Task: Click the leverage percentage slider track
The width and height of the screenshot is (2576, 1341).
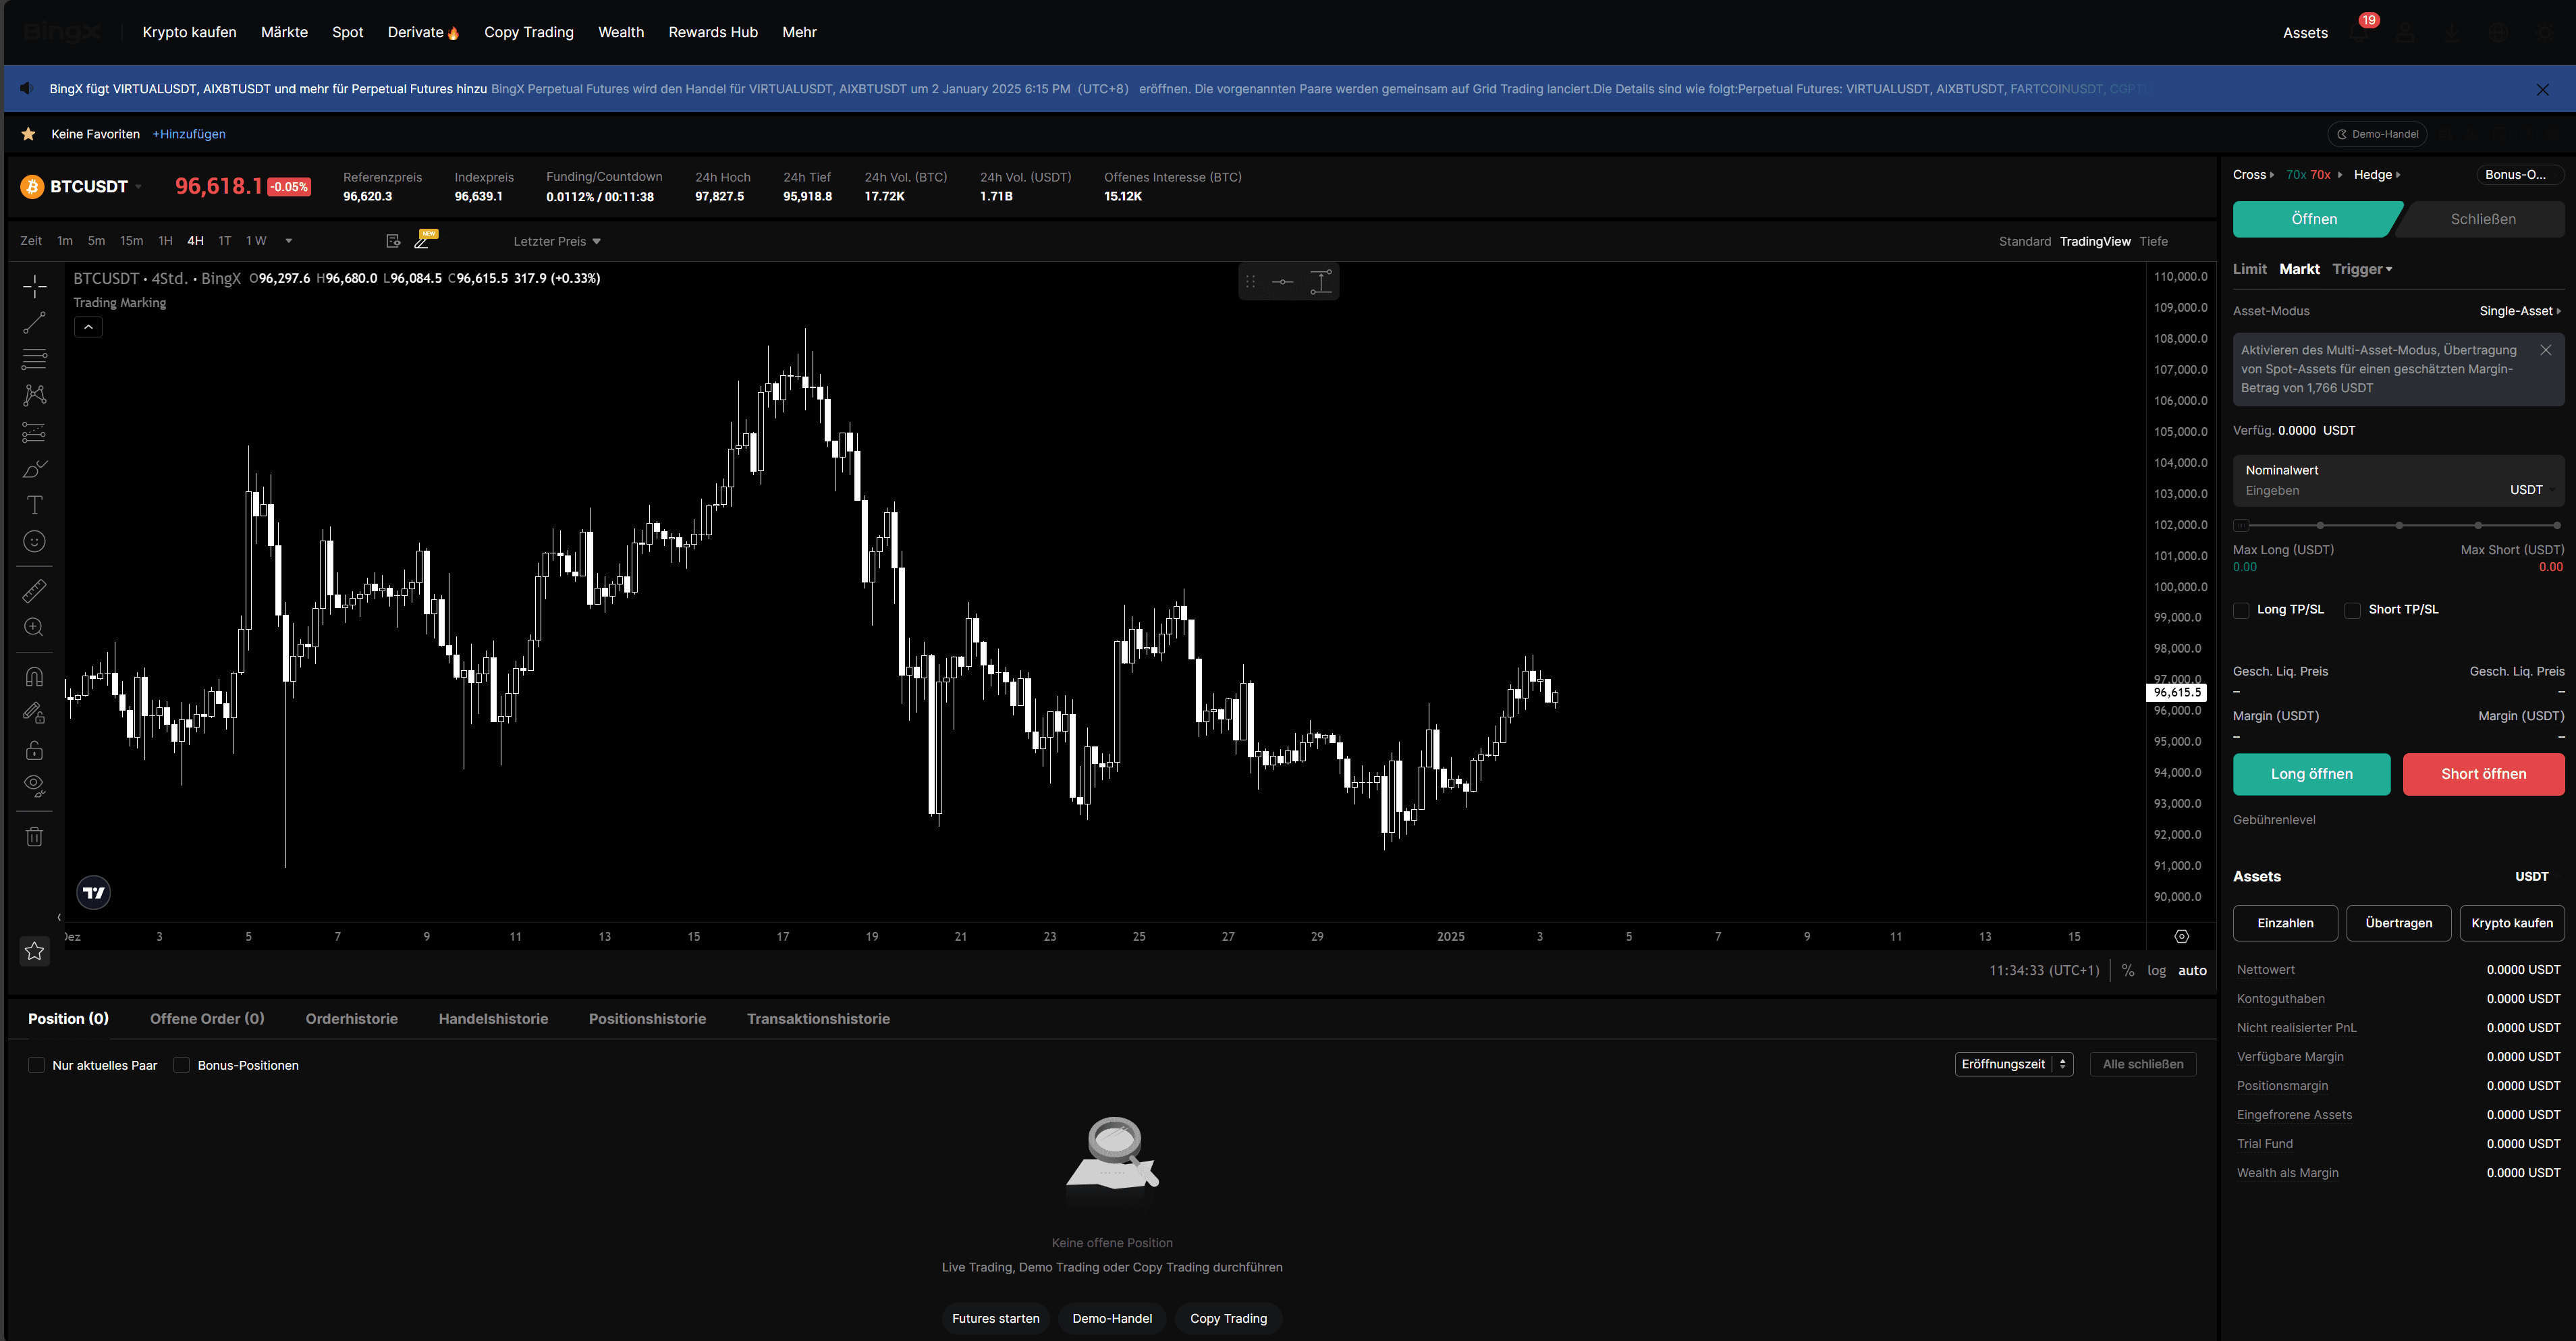Action: point(2398,525)
